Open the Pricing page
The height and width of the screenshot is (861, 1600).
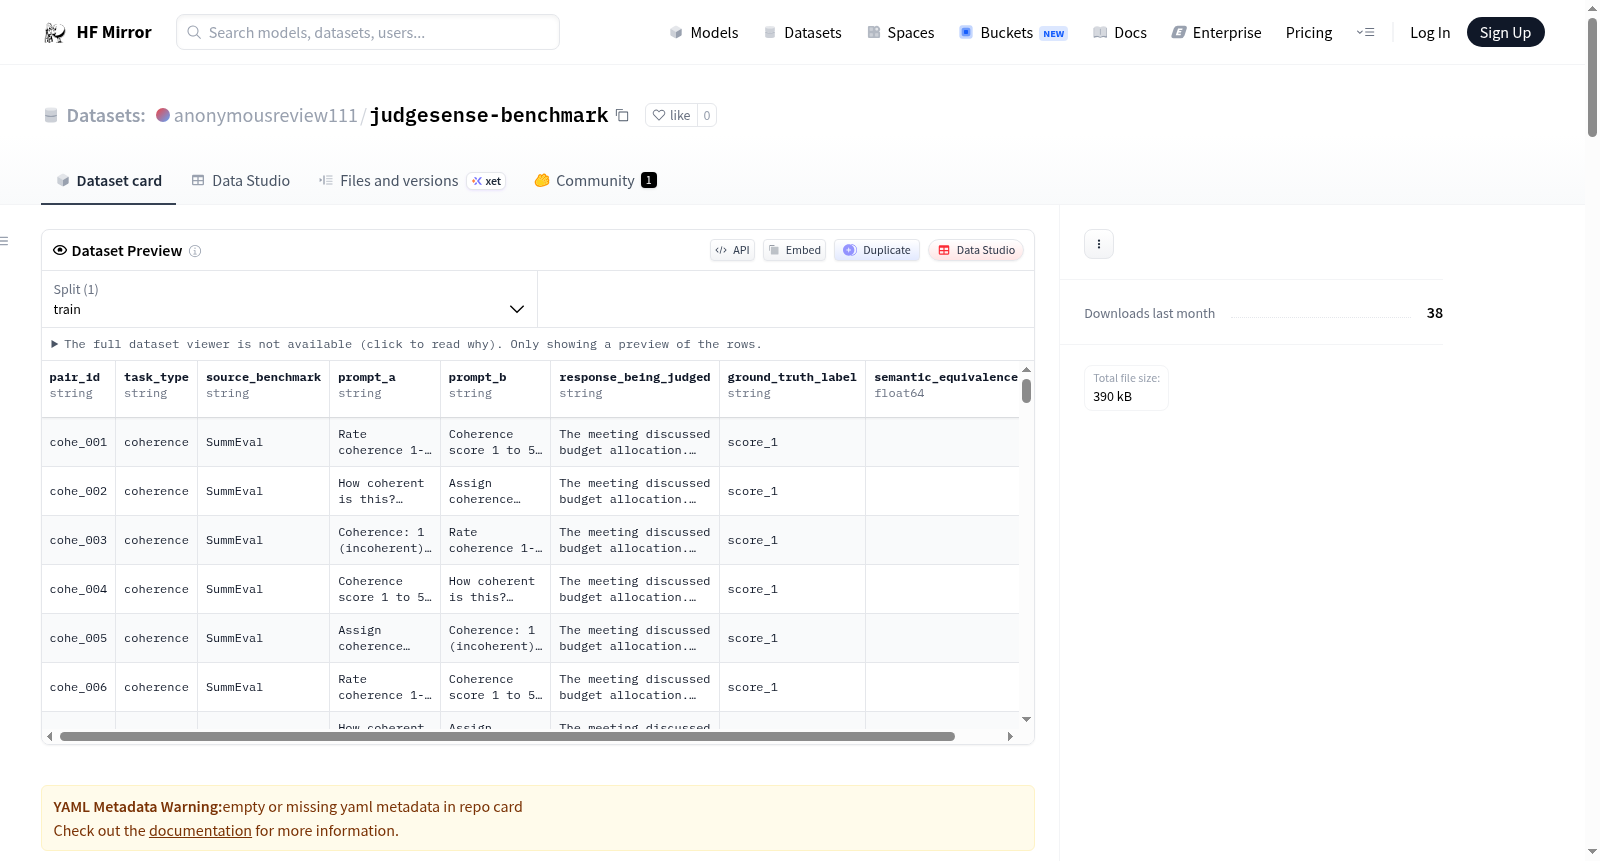pos(1309,32)
